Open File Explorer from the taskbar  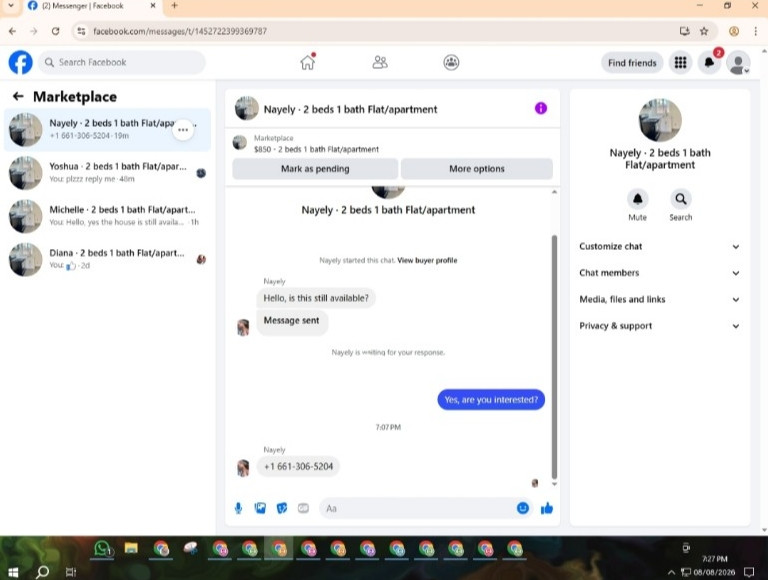click(x=131, y=548)
